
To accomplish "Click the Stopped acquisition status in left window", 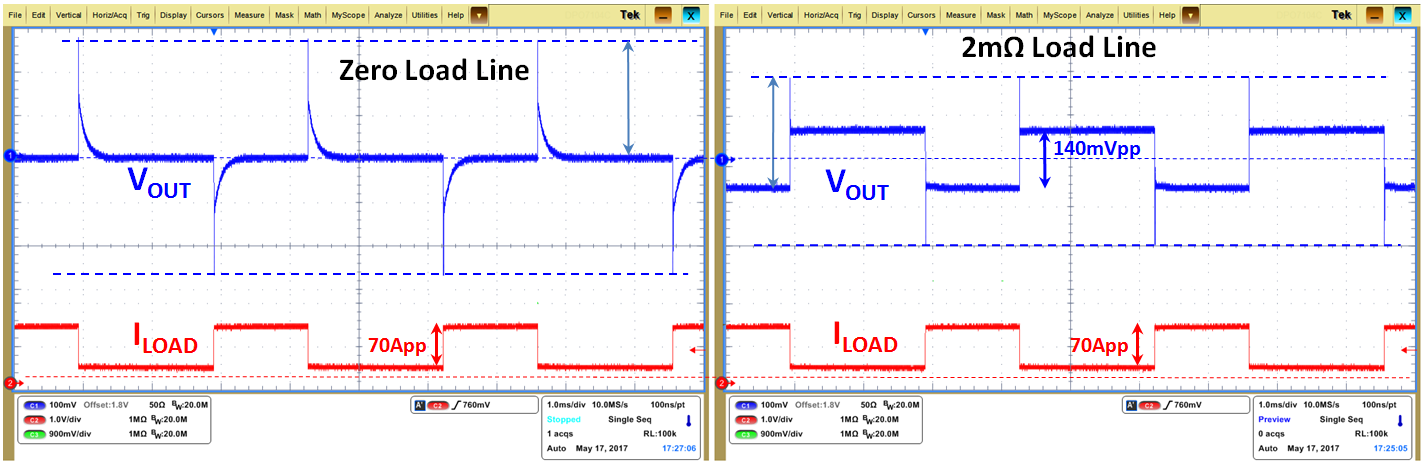I will tap(563, 420).
